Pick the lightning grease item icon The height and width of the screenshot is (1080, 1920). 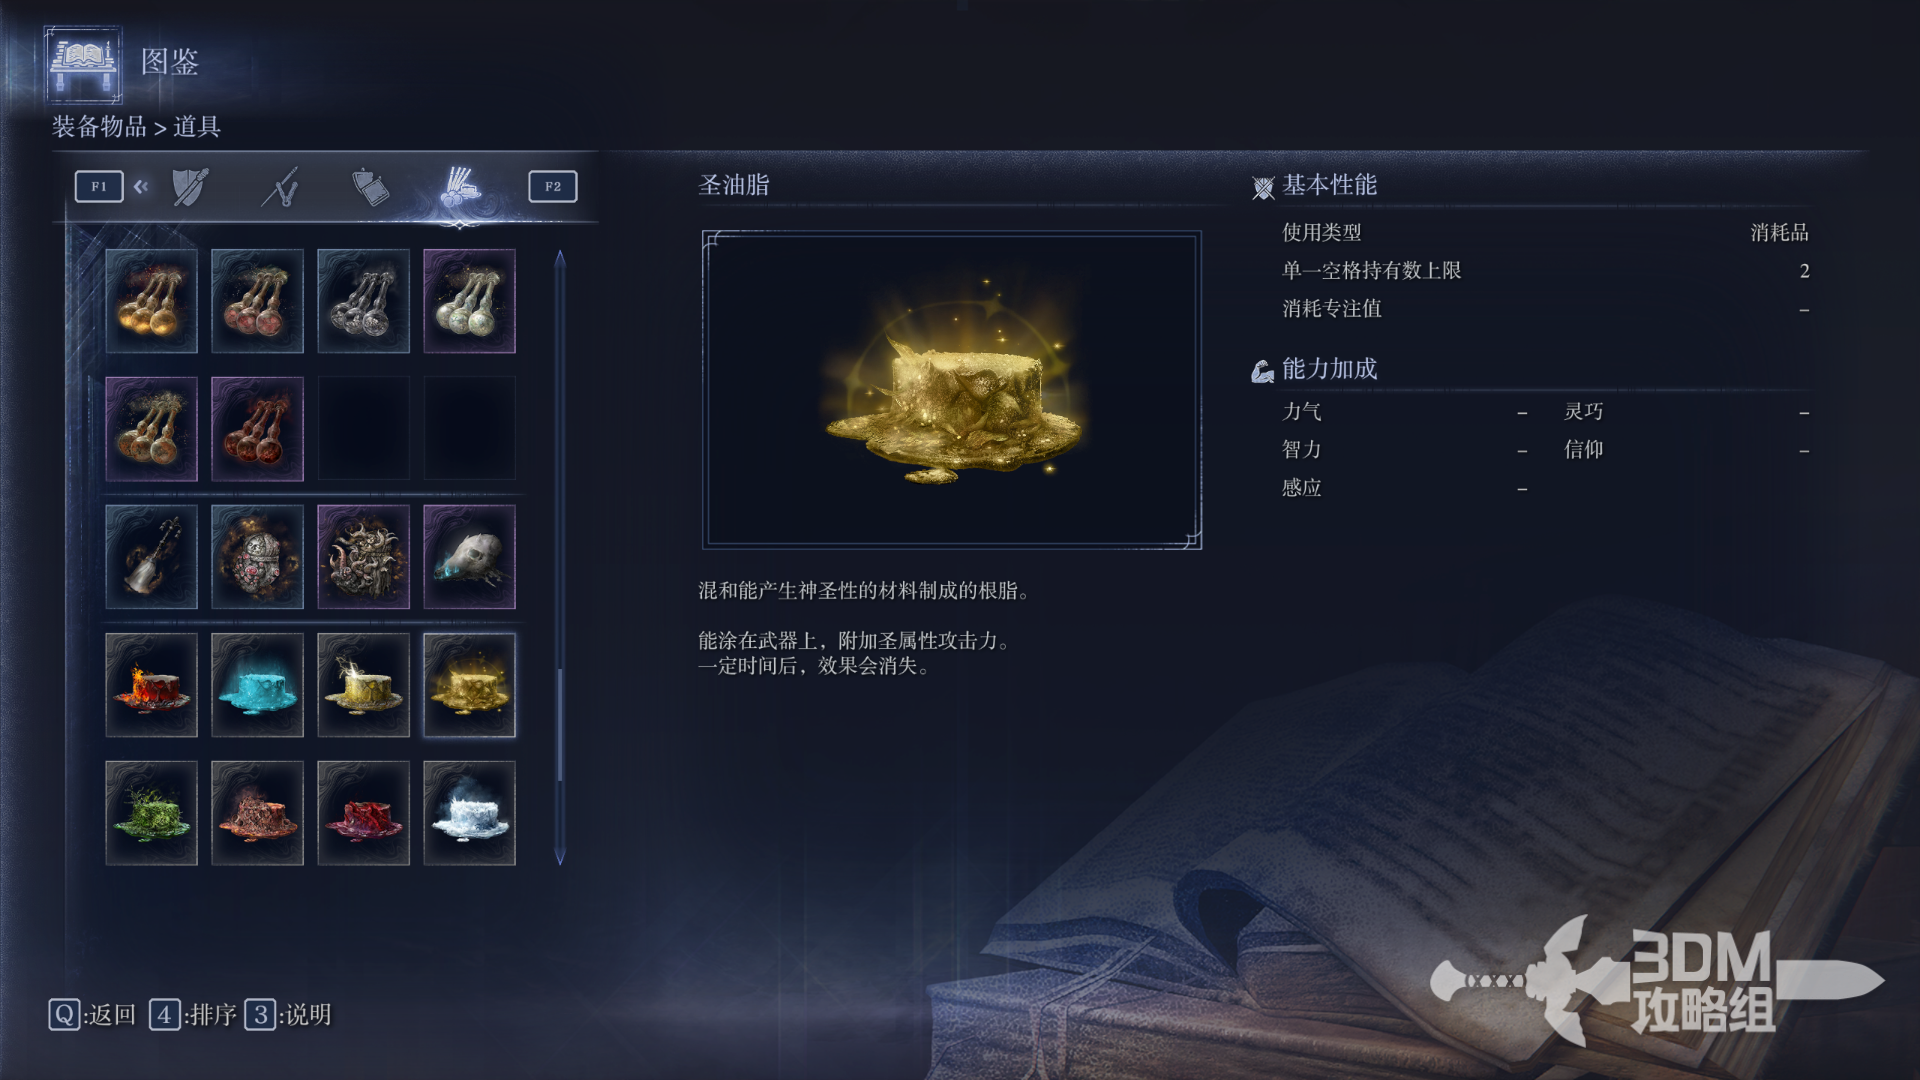click(363, 685)
